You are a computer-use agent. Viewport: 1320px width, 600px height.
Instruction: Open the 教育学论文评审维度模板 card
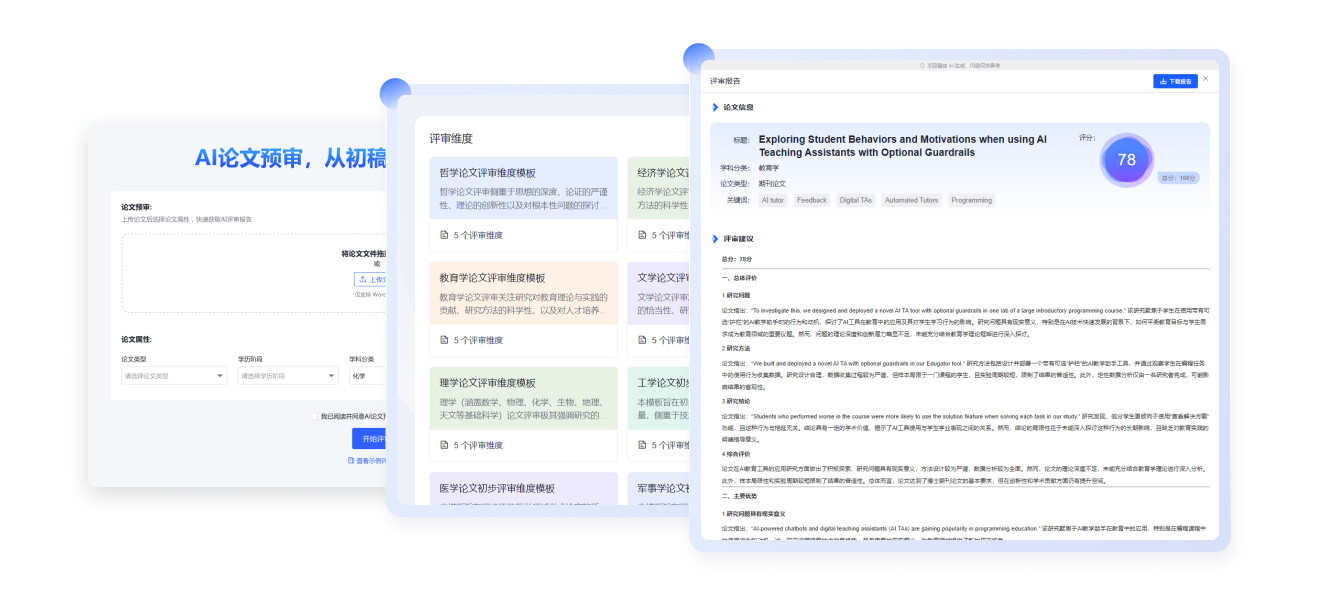pos(523,309)
